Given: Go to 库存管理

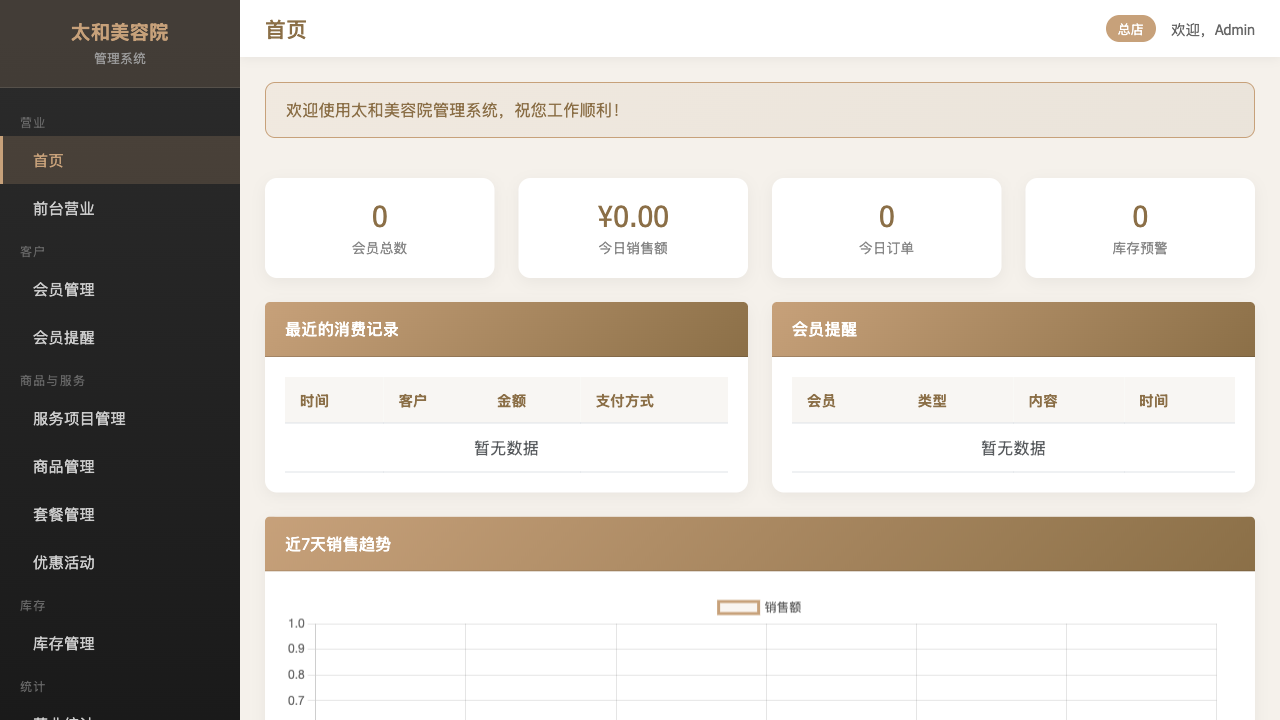Looking at the screenshot, I should (x=120, y=643).
